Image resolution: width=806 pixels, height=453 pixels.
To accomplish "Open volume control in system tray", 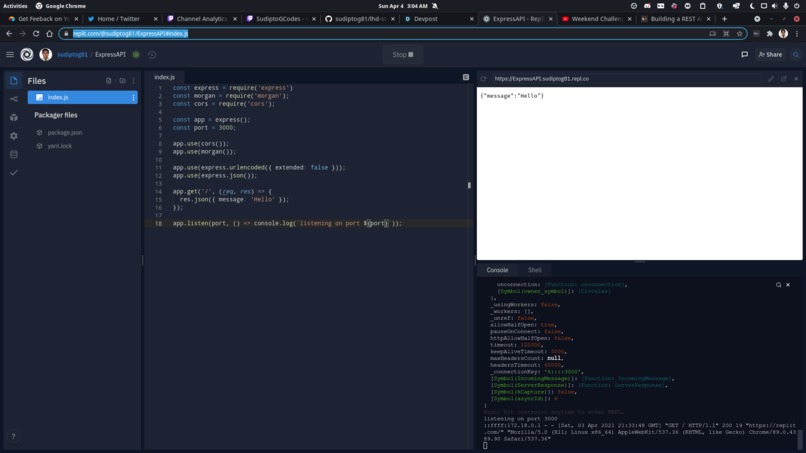I will point(774,6).
